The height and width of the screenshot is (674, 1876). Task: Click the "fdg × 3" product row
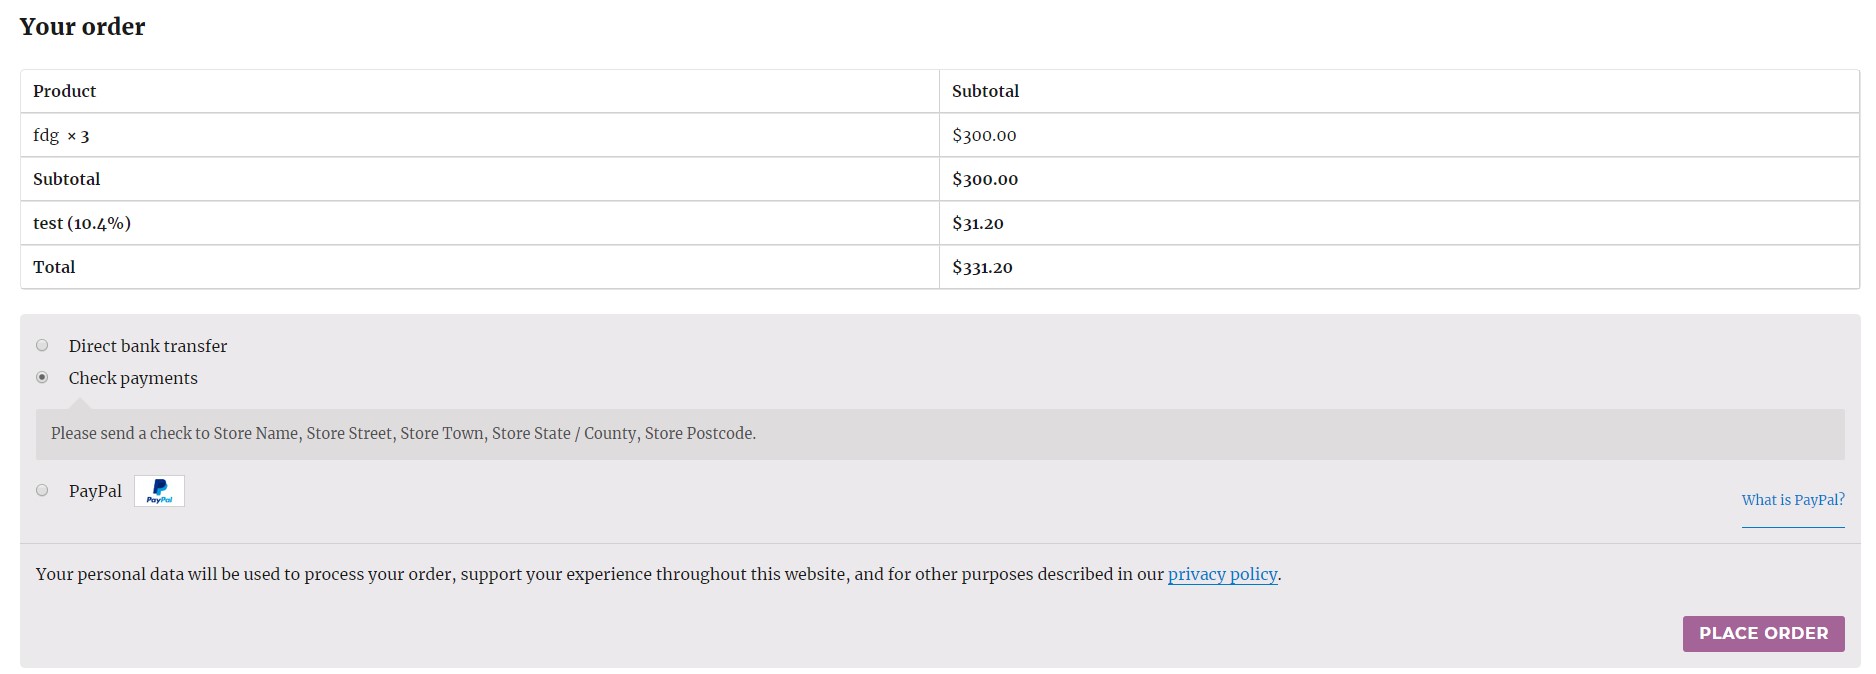pyautogui.click(x=61, y=135)
